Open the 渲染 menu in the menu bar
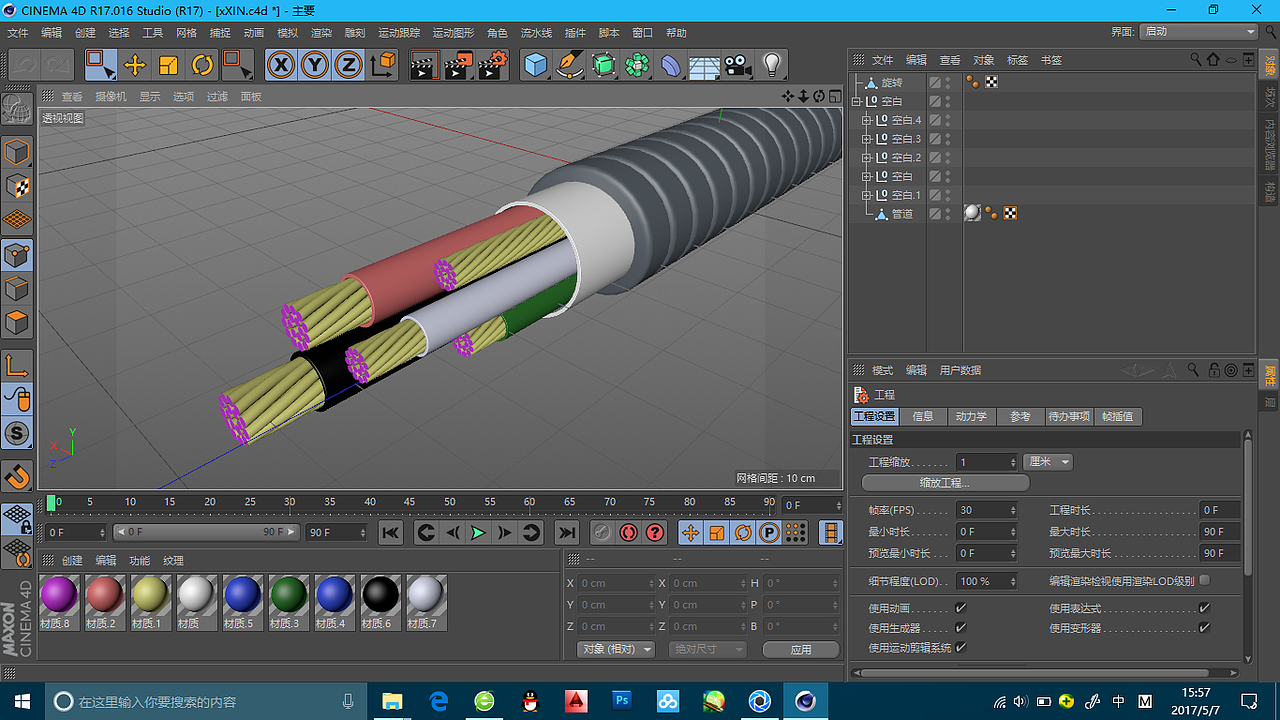1280x720 pixels. [x=321, y=33]
